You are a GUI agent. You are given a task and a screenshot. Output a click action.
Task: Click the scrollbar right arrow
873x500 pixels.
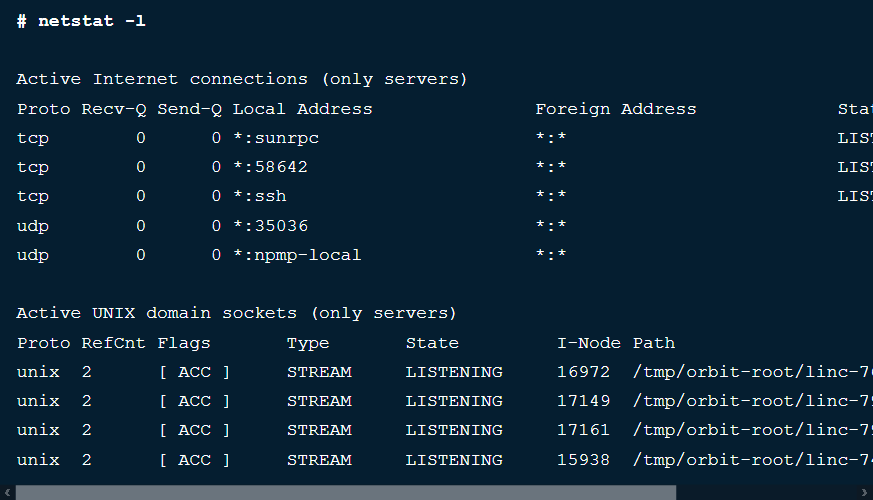coord(864,493)
